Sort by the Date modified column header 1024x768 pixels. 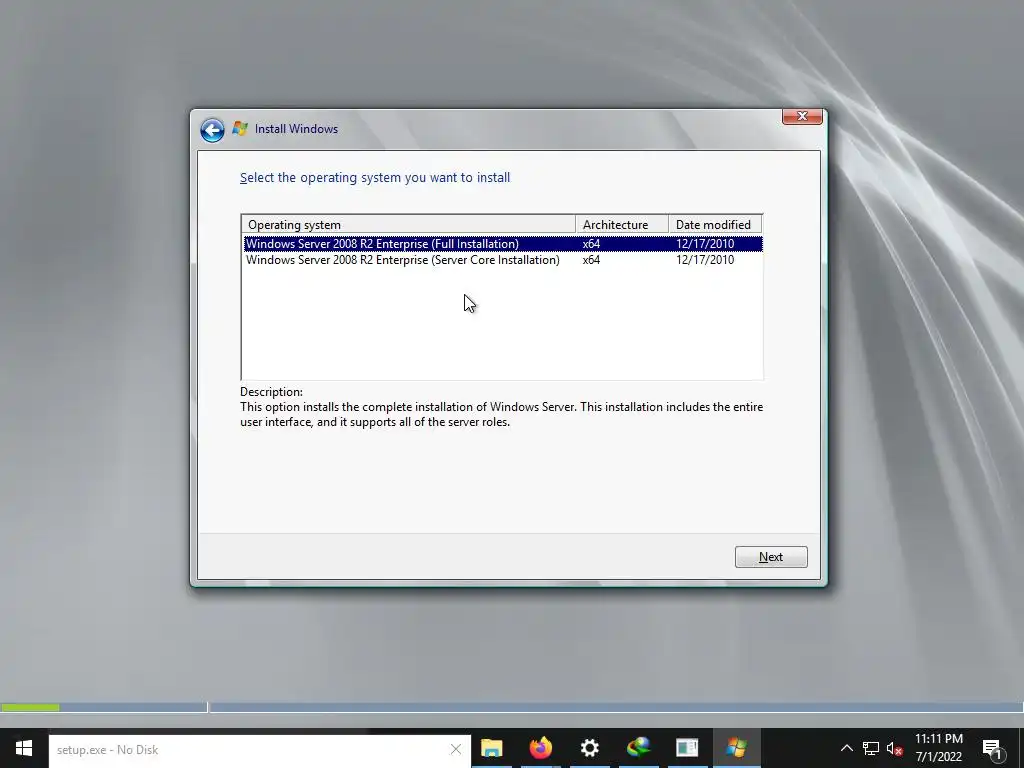tap(715, 225)
